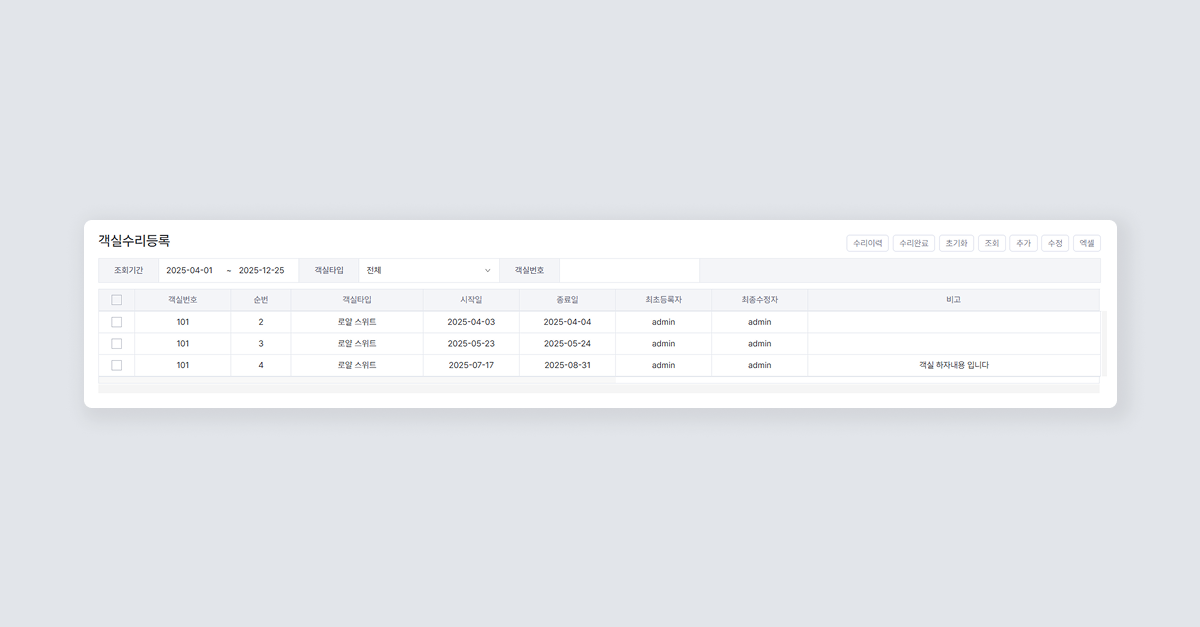Click the 최종수정자 column header
This screenshot has height=627, width=1200.
tap(759, 300)
